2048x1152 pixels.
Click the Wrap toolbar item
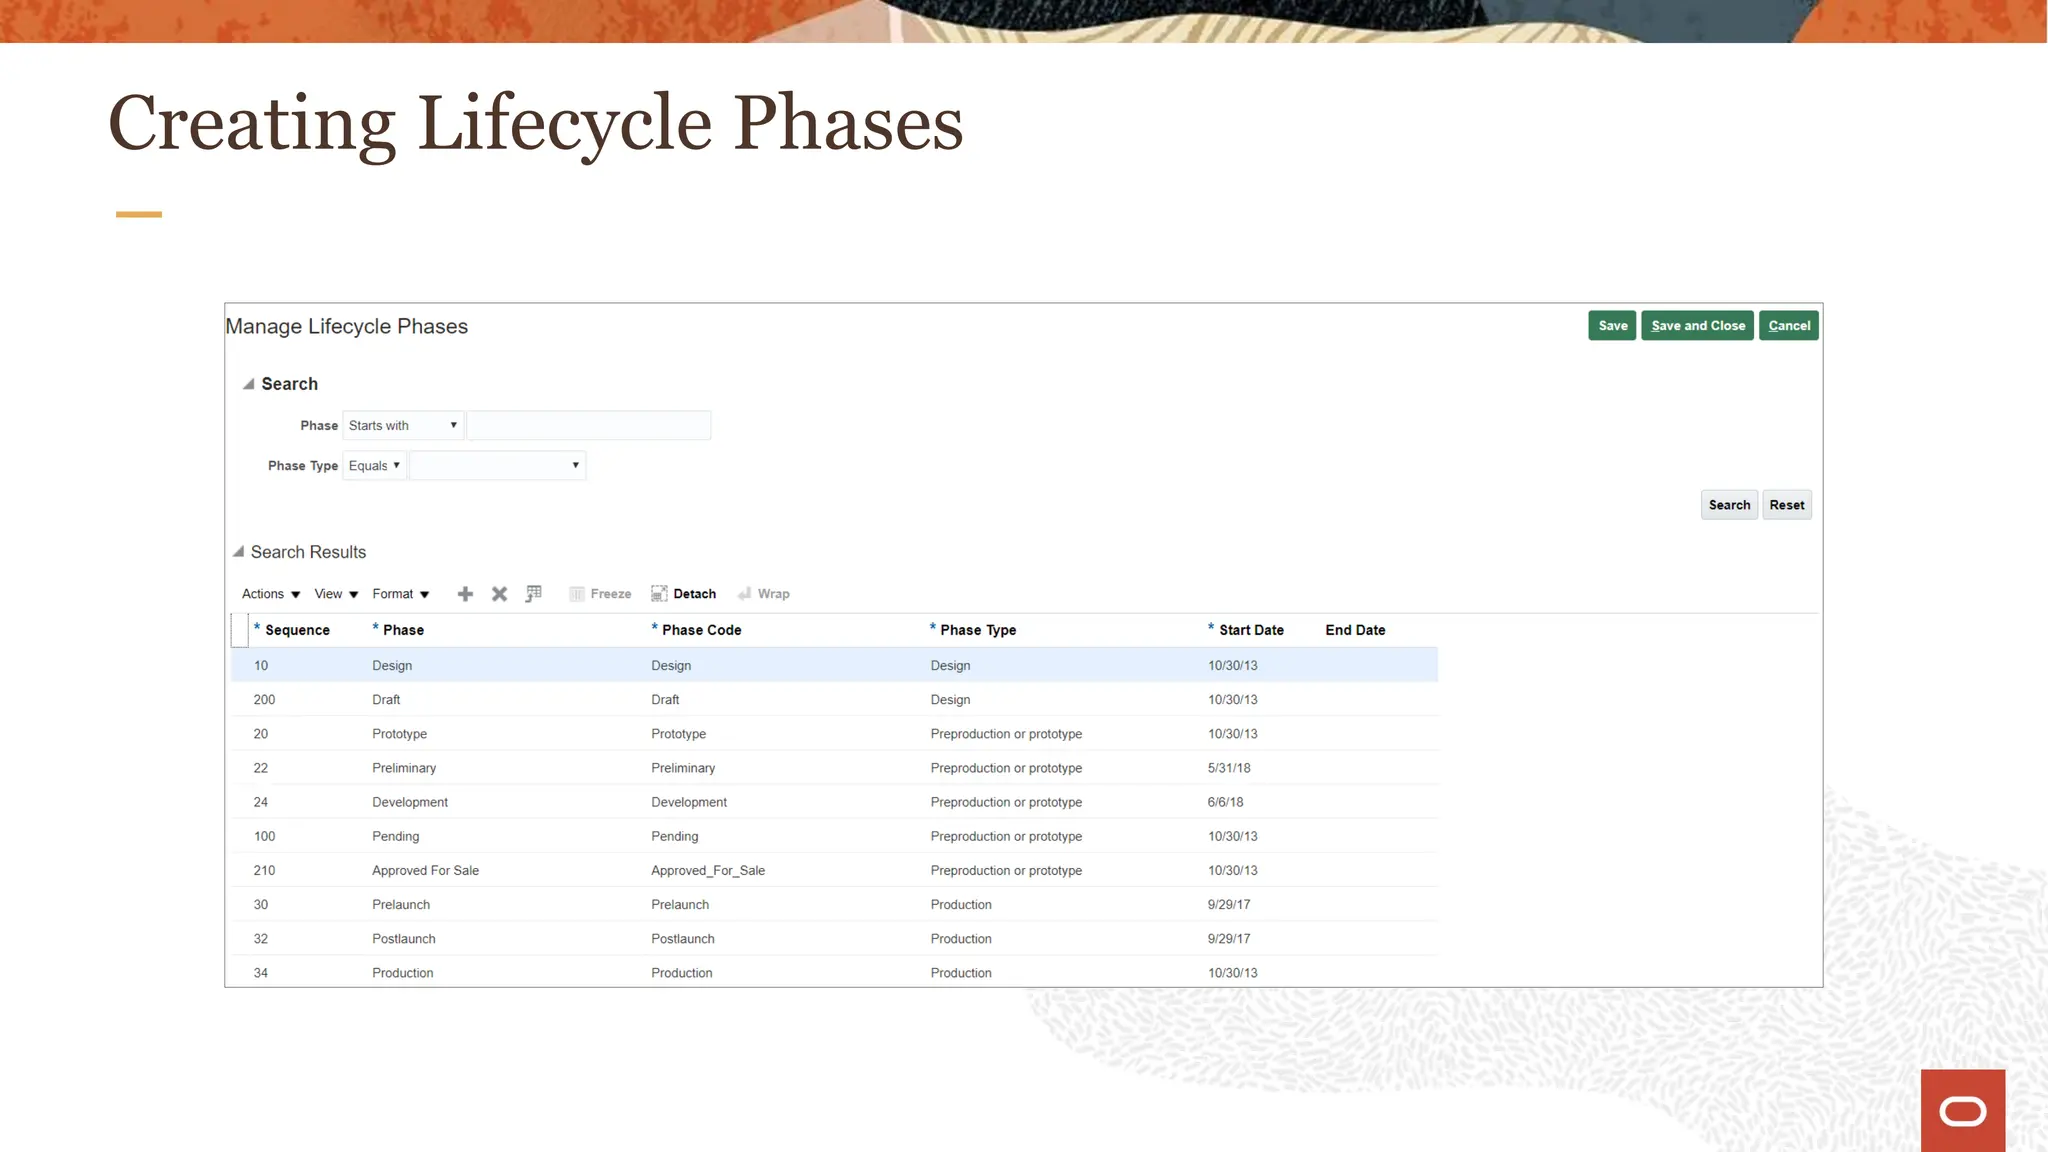[x=764, y=594]
